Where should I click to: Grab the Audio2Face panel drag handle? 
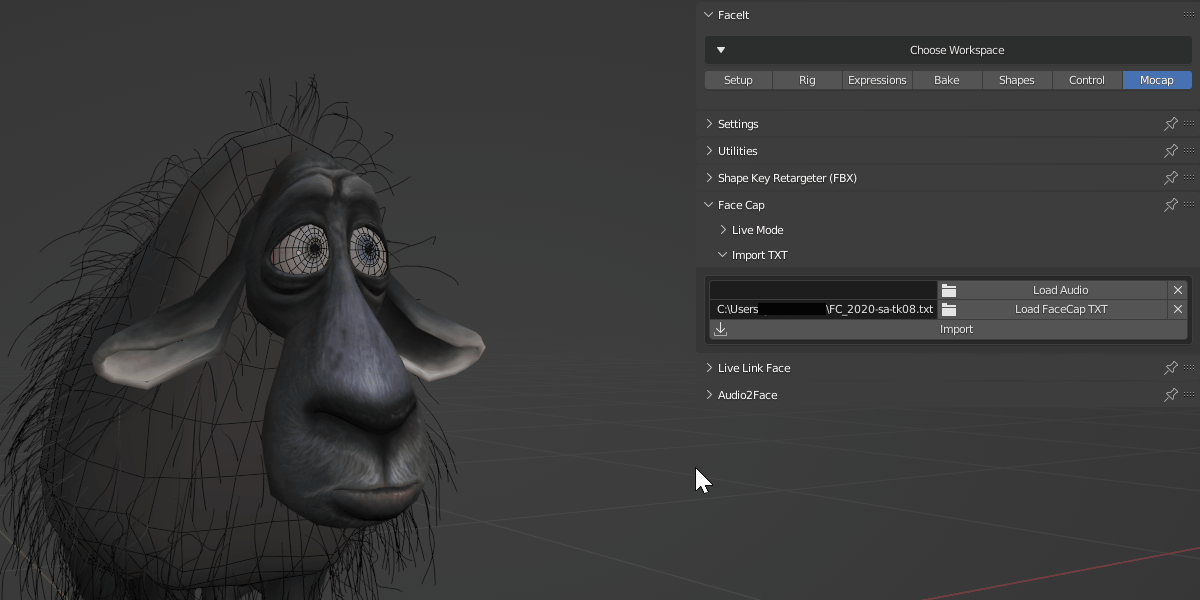point(1188,395)
